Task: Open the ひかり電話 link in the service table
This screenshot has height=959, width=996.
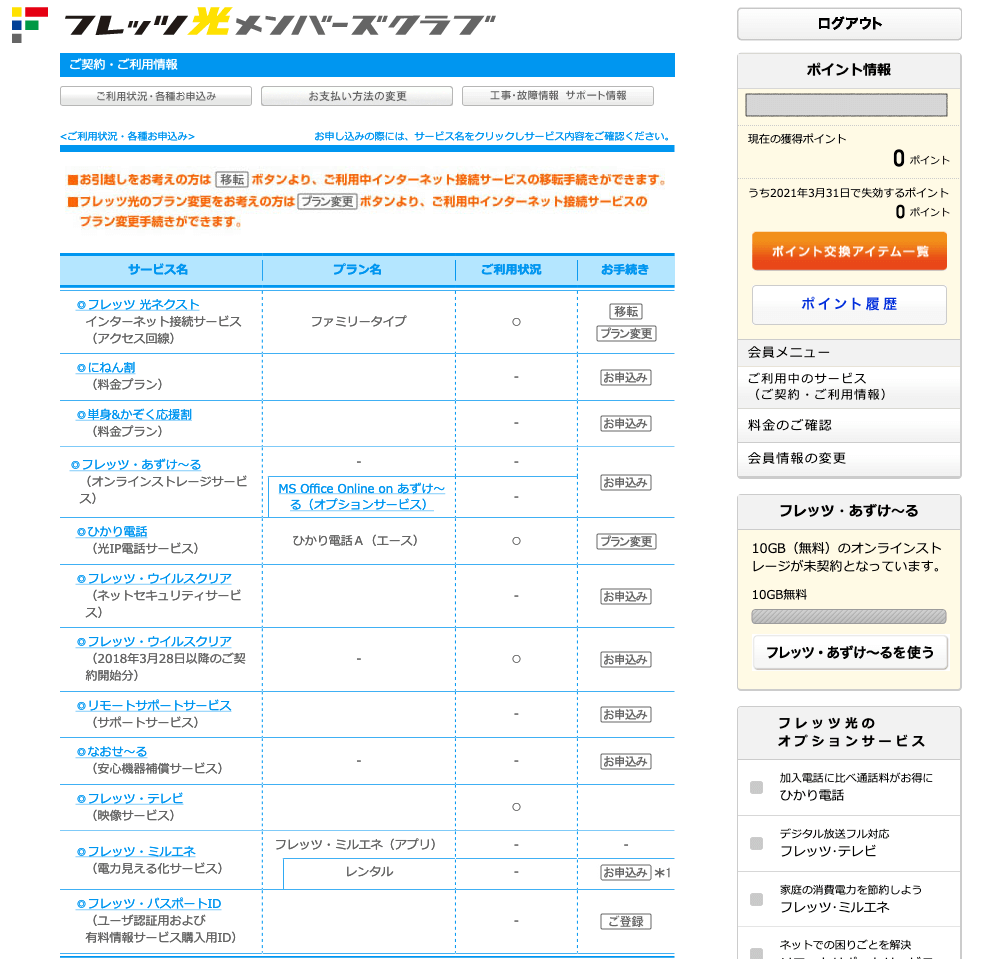Action: tap(112, 532)
